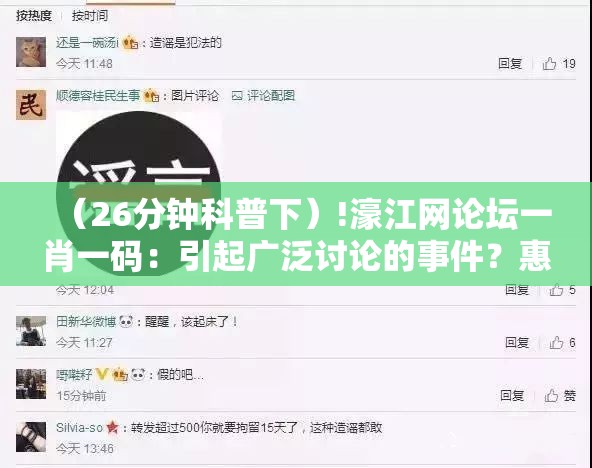The width and height of the screenshot is (592, 468).
Task: Open 顺德容桂民生事 username link
Action: pos(98,95)
